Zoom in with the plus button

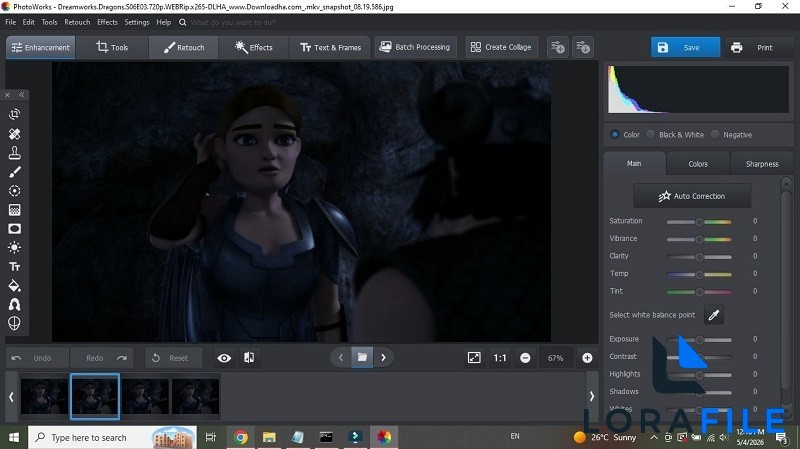(x=587, y=358)
